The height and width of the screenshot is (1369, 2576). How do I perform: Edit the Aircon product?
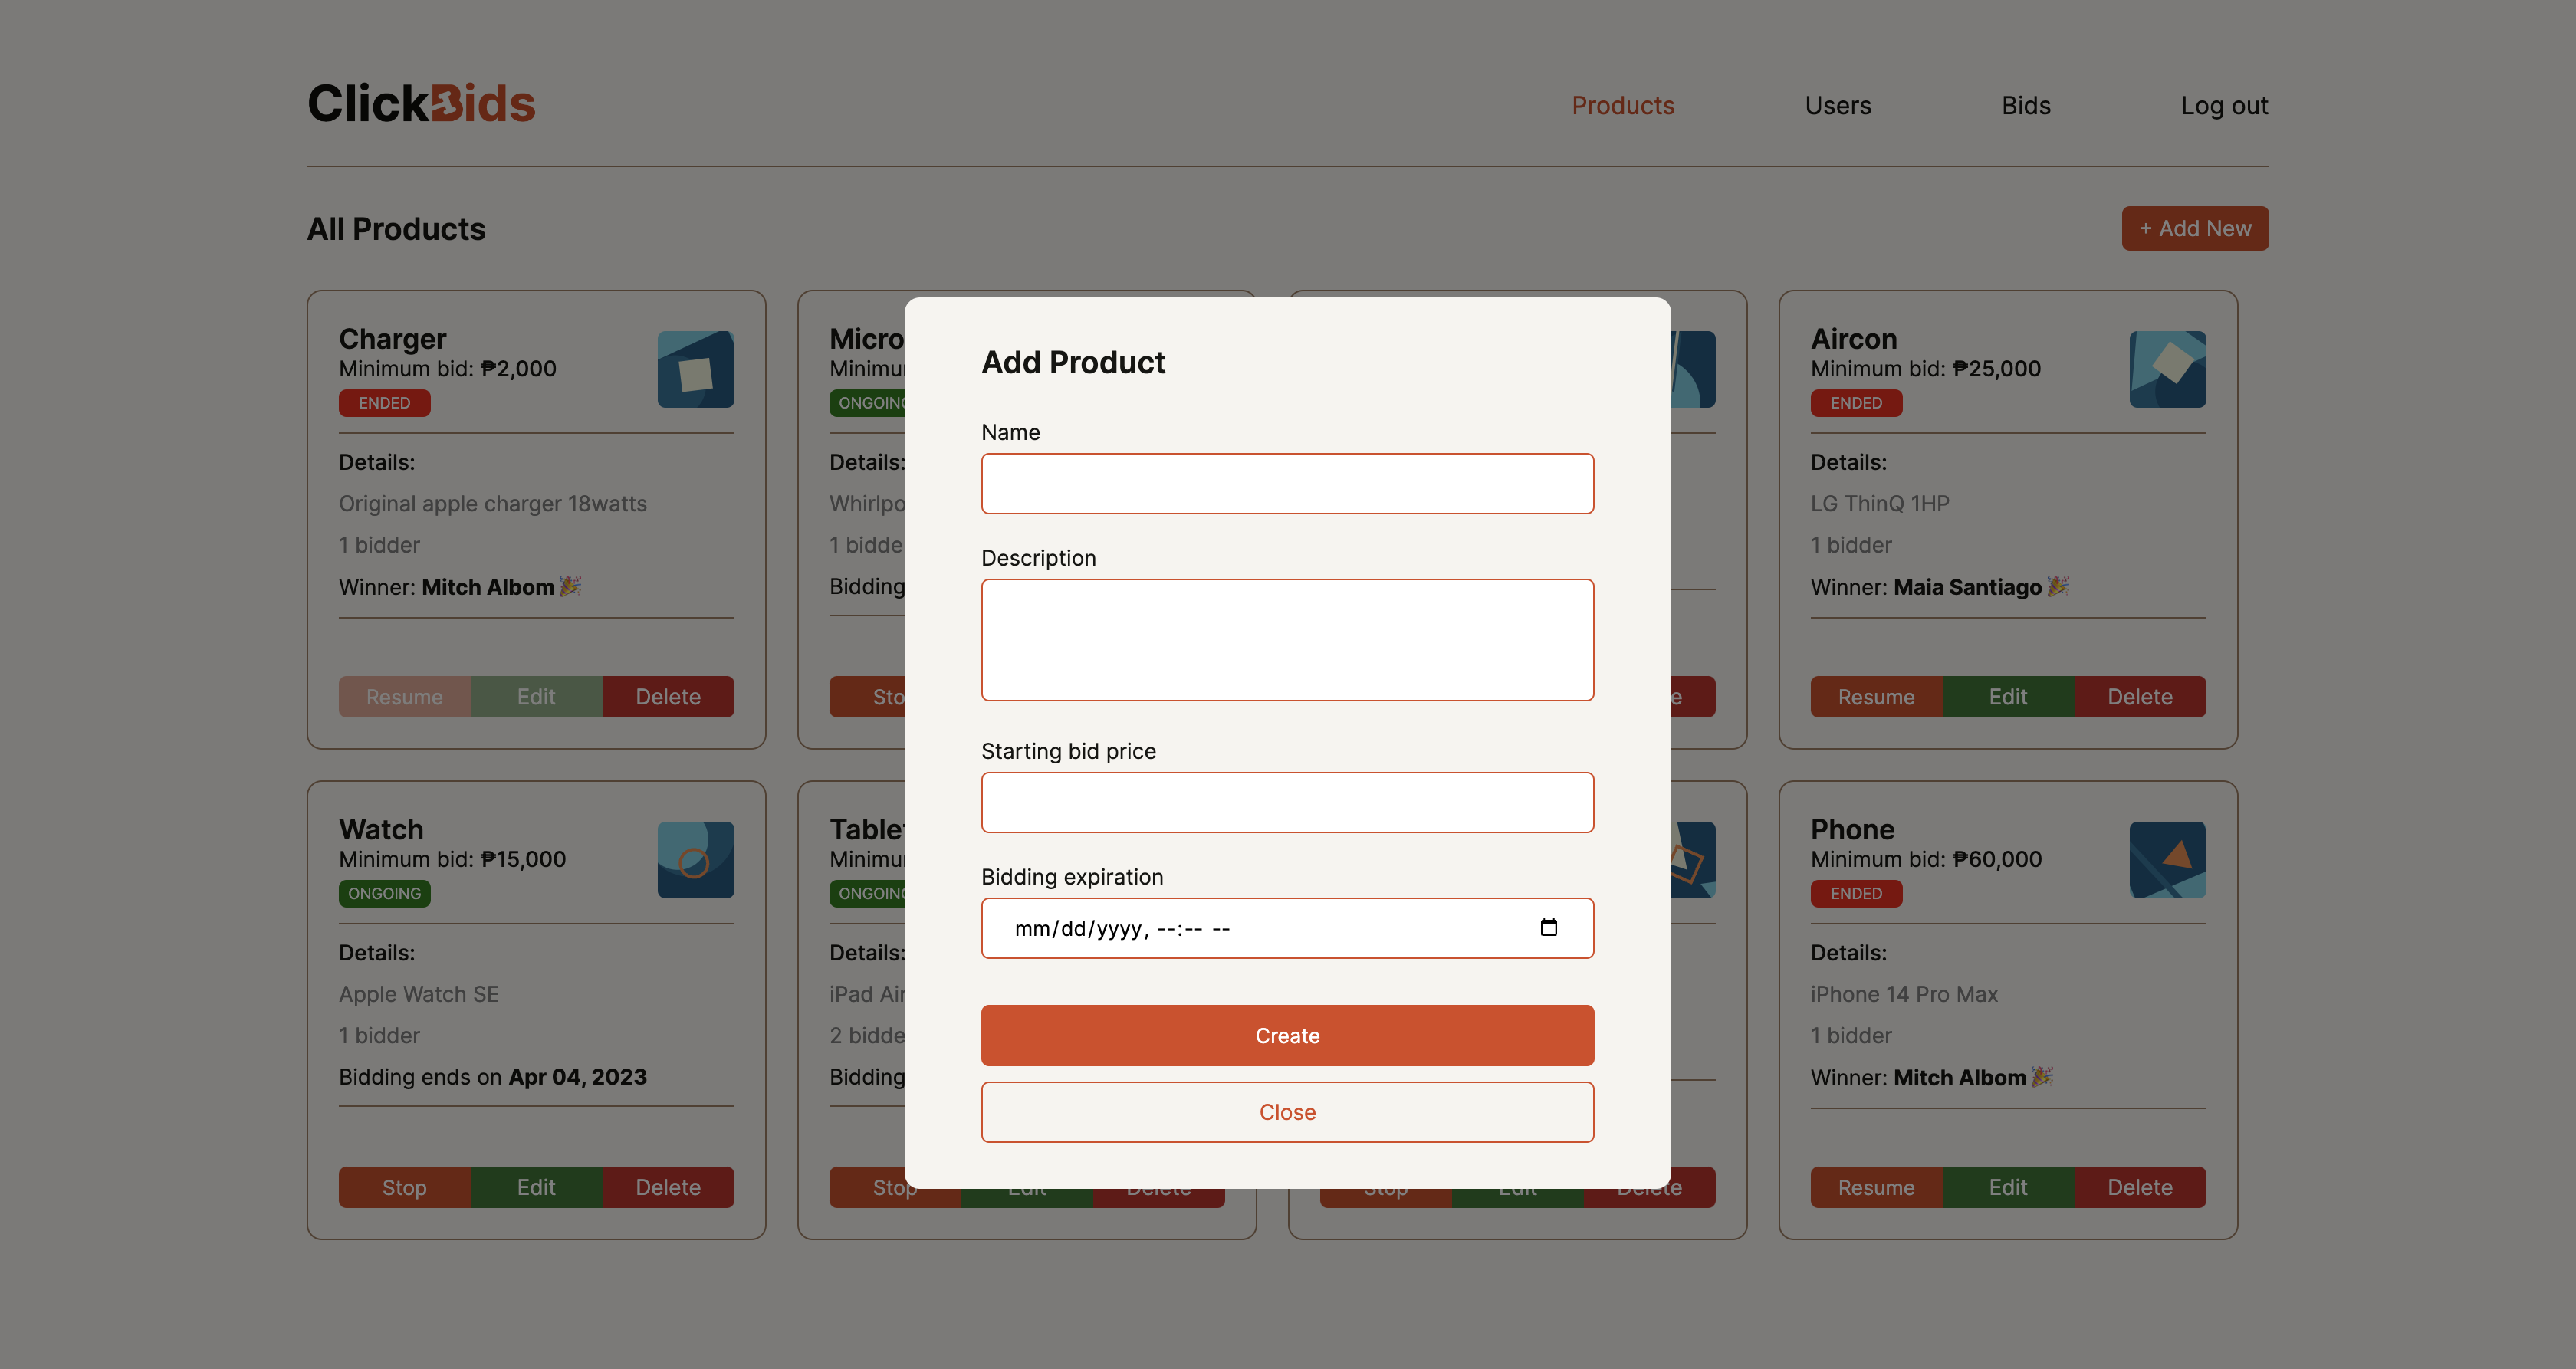[2007, 697]
